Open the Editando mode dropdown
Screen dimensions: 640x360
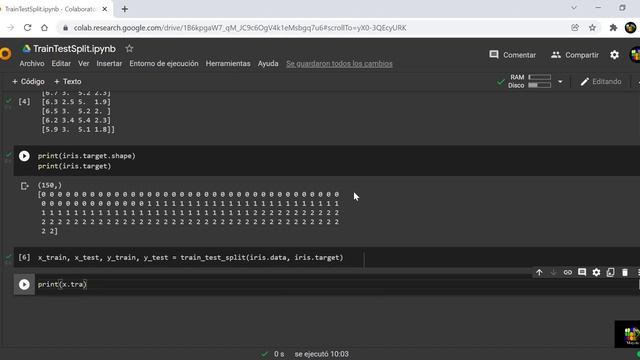coord(601,82)
